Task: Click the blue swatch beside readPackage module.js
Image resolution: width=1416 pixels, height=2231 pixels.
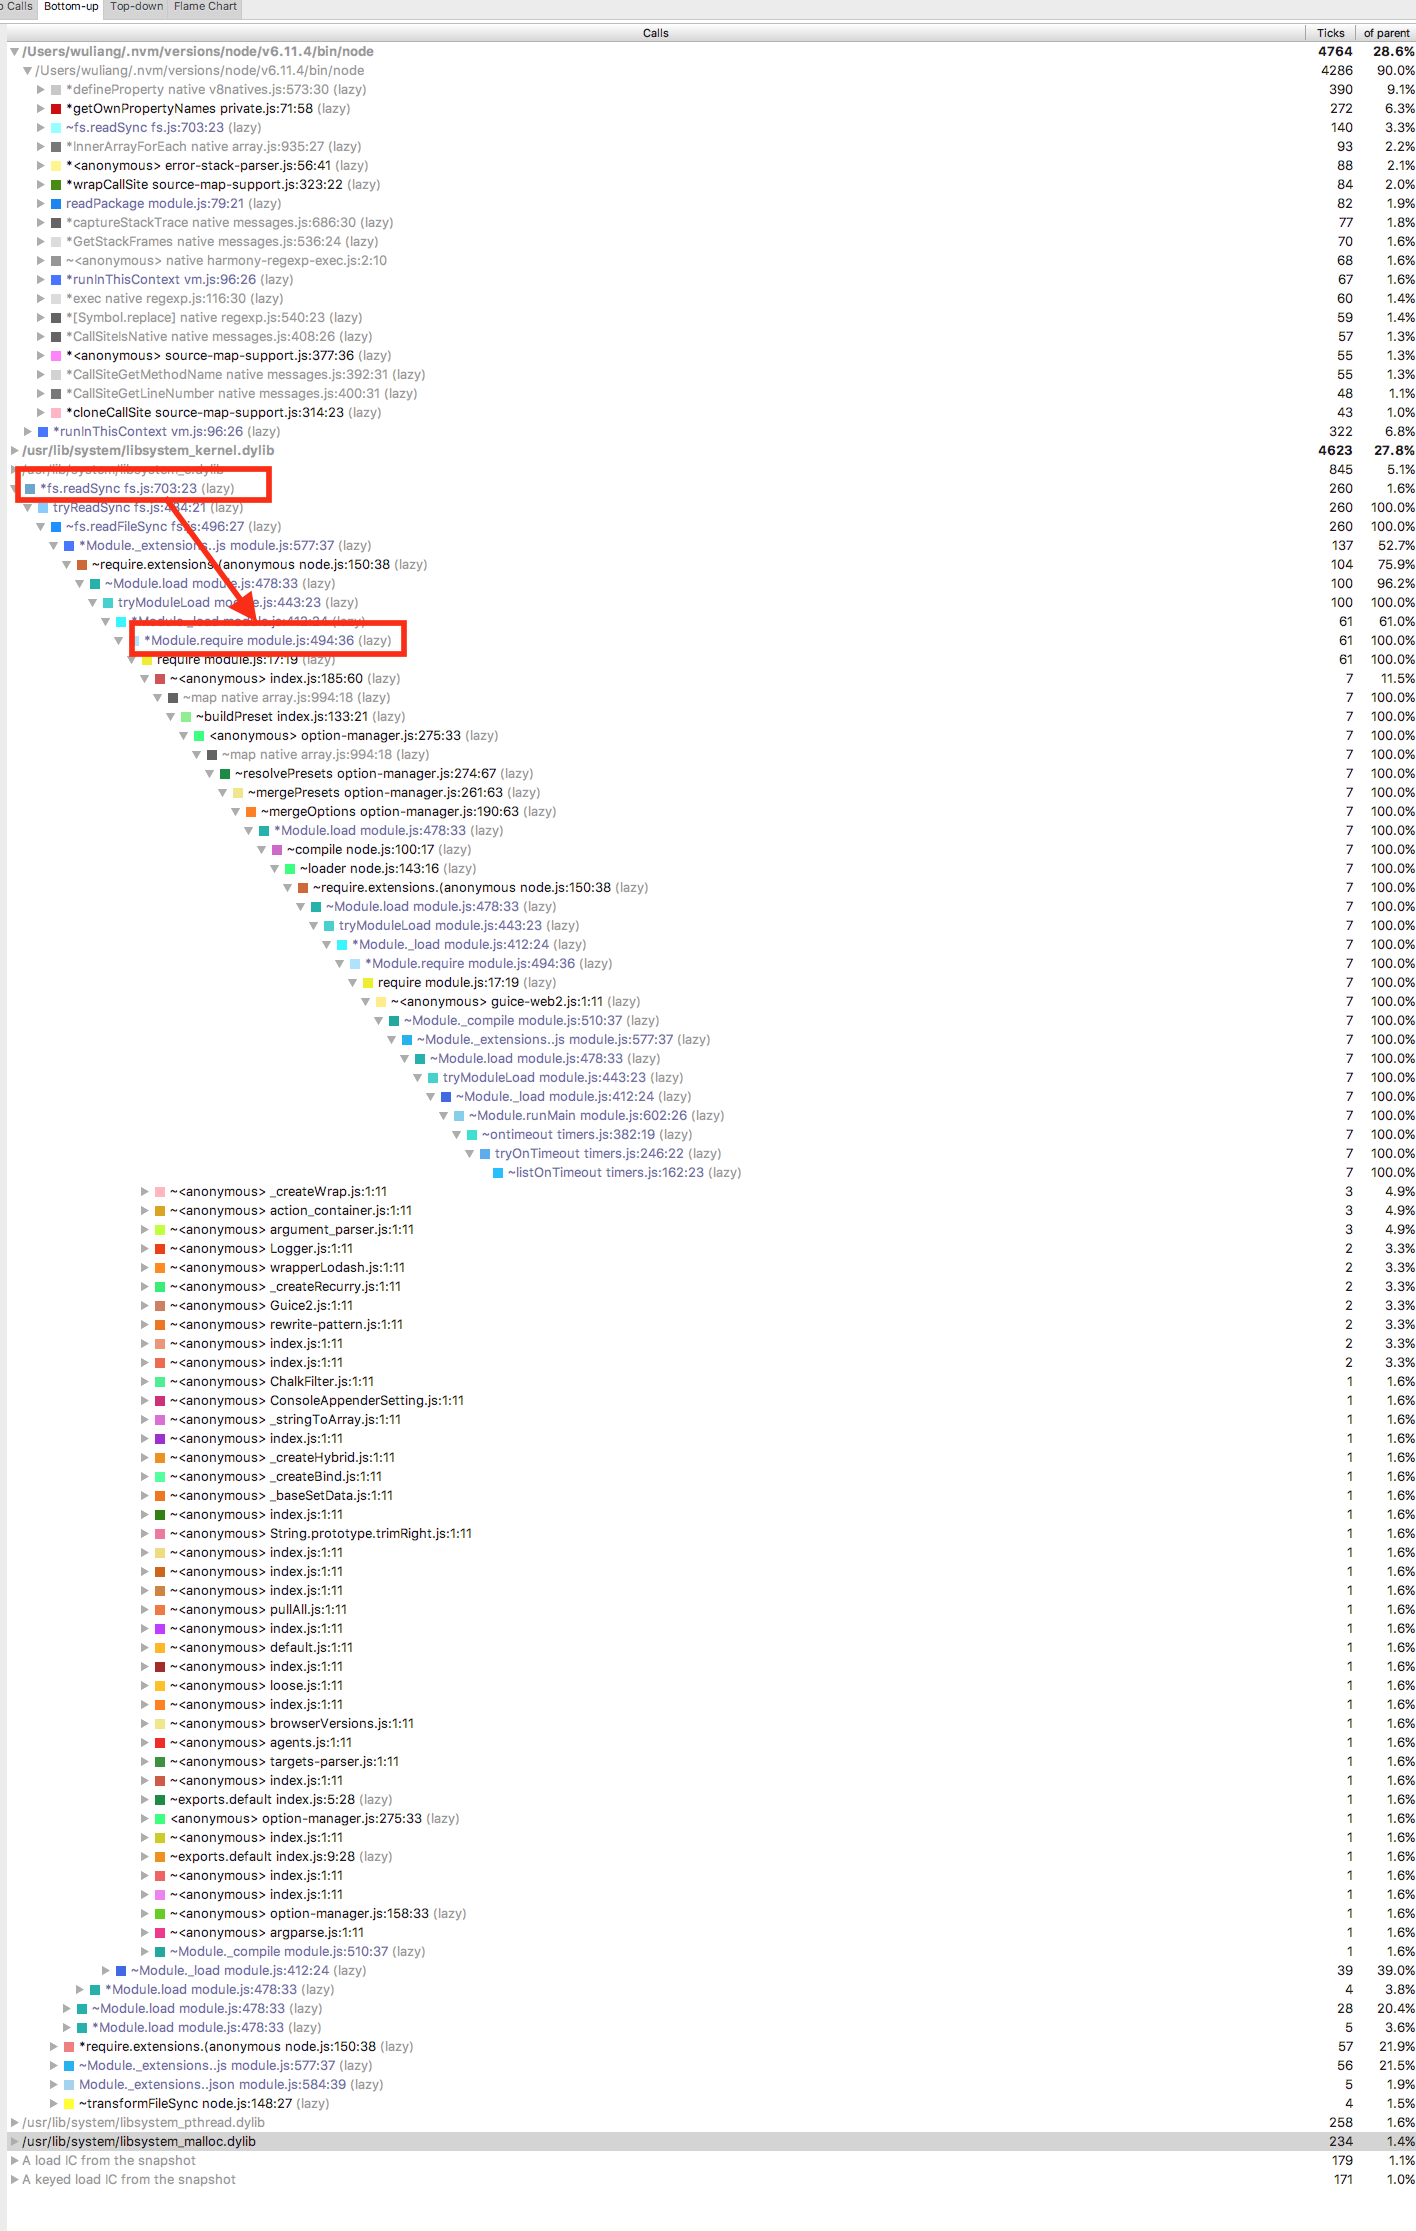Action: (x=56, y=204)
